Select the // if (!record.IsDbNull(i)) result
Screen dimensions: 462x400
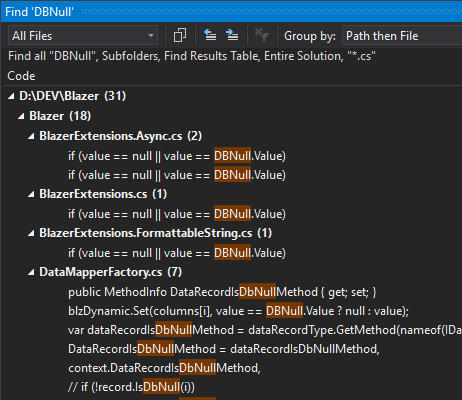click(131, 387)
